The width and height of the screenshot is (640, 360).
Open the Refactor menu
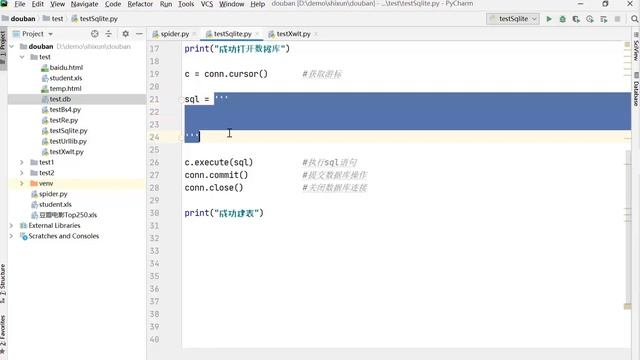(140, 4)
